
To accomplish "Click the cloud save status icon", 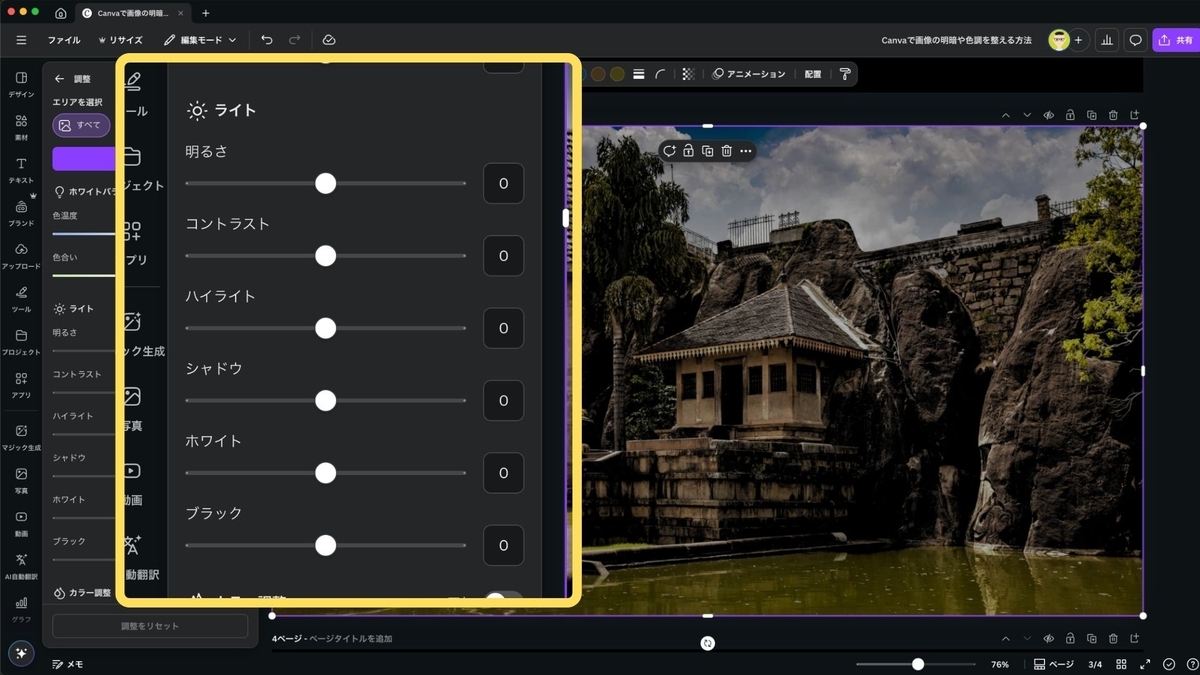I will [329, 40].
